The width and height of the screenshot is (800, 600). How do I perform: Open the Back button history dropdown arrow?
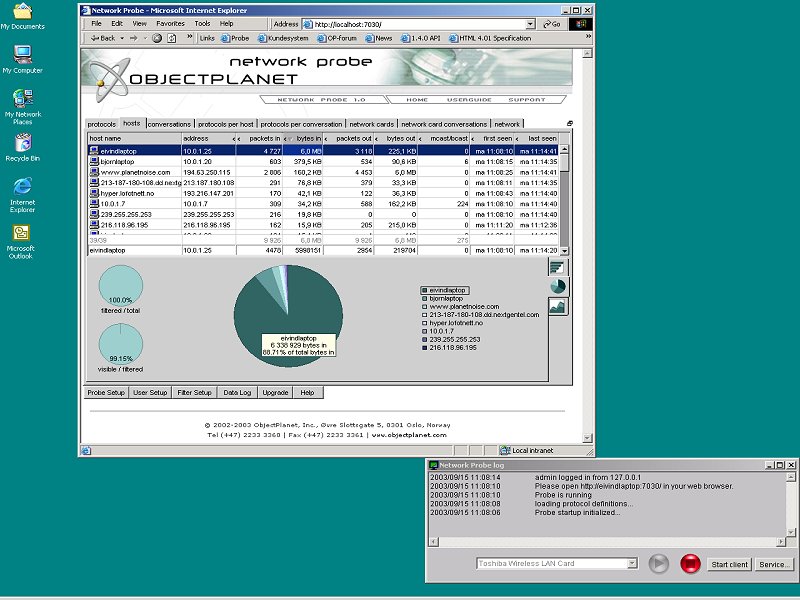pos(122,38)
